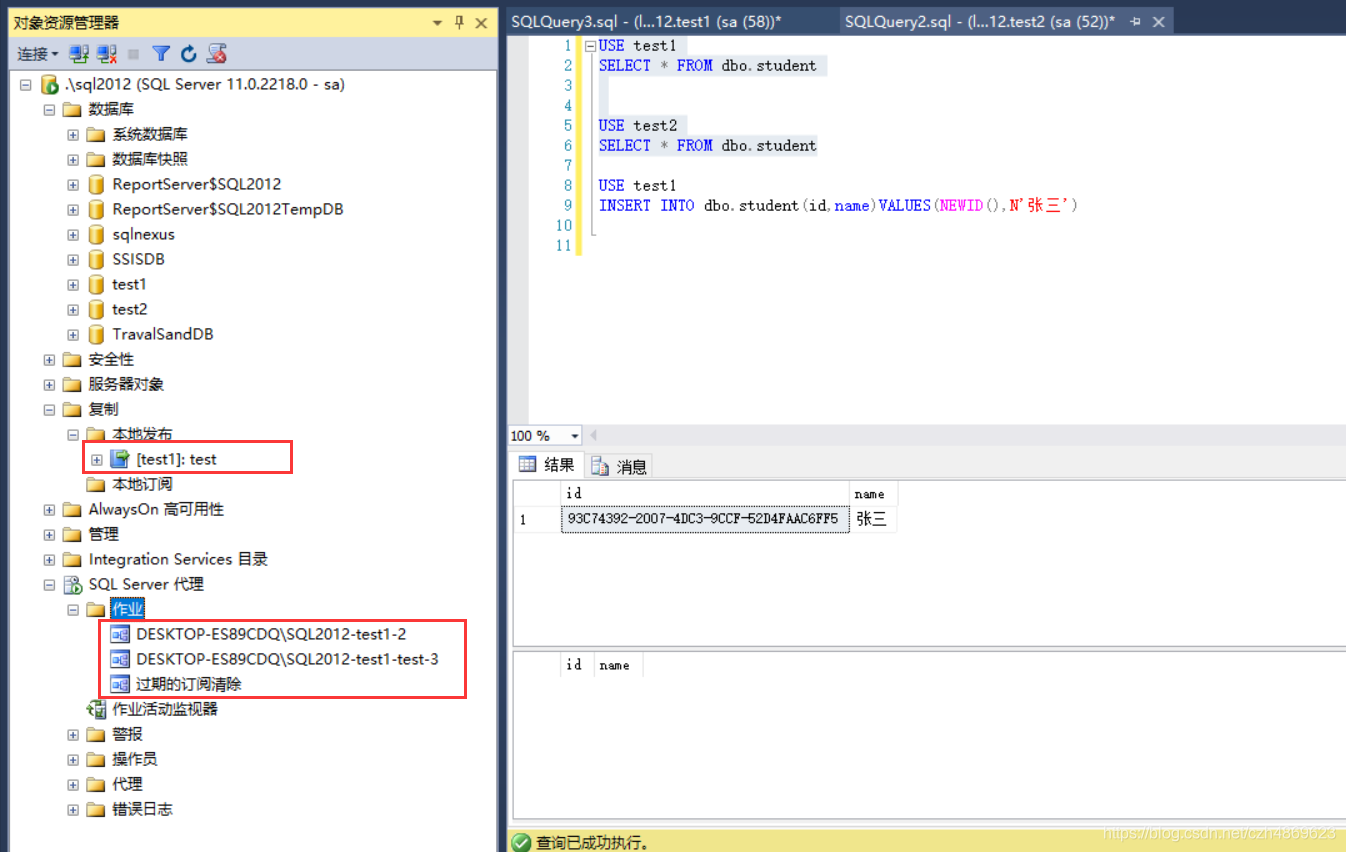This screenshot has height=852, width=1346.
Task: Select the SSISDB database icon
Action: point(96,260)
